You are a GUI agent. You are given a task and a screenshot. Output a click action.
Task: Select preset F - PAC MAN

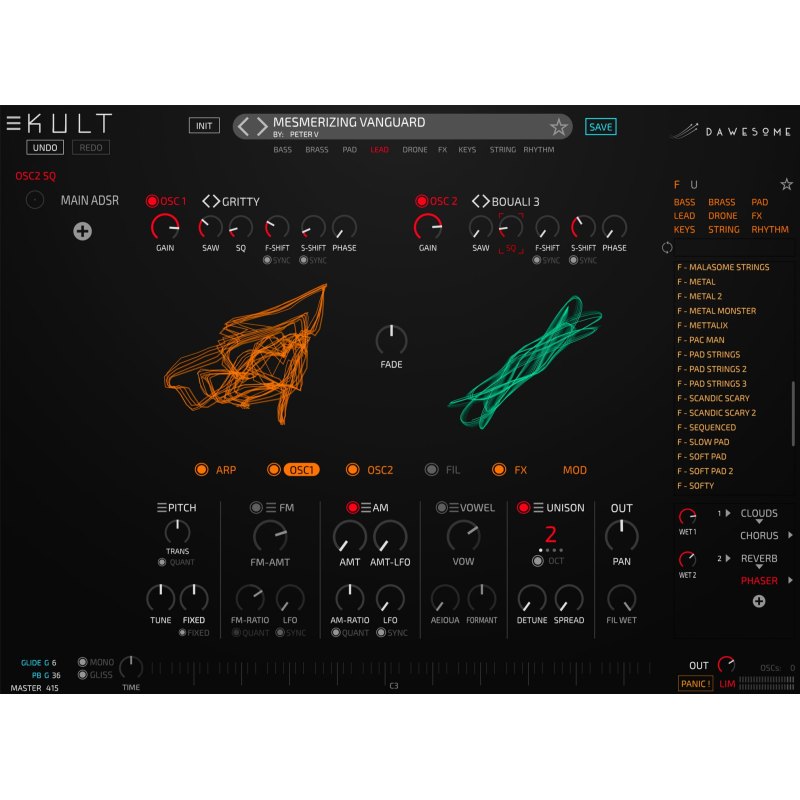click(x=701, y=340)
